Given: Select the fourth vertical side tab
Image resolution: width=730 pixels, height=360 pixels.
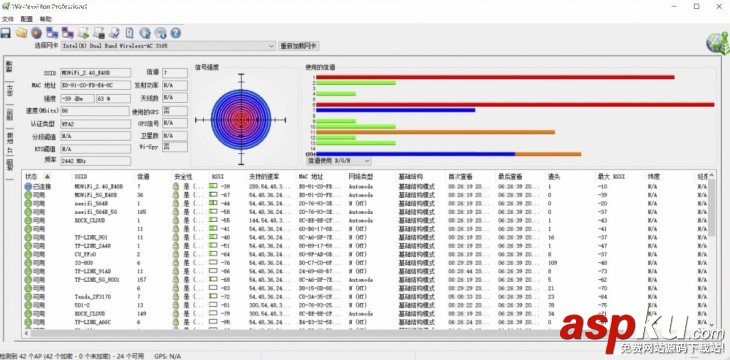Looking at the screenshot, I should [9, 142].
